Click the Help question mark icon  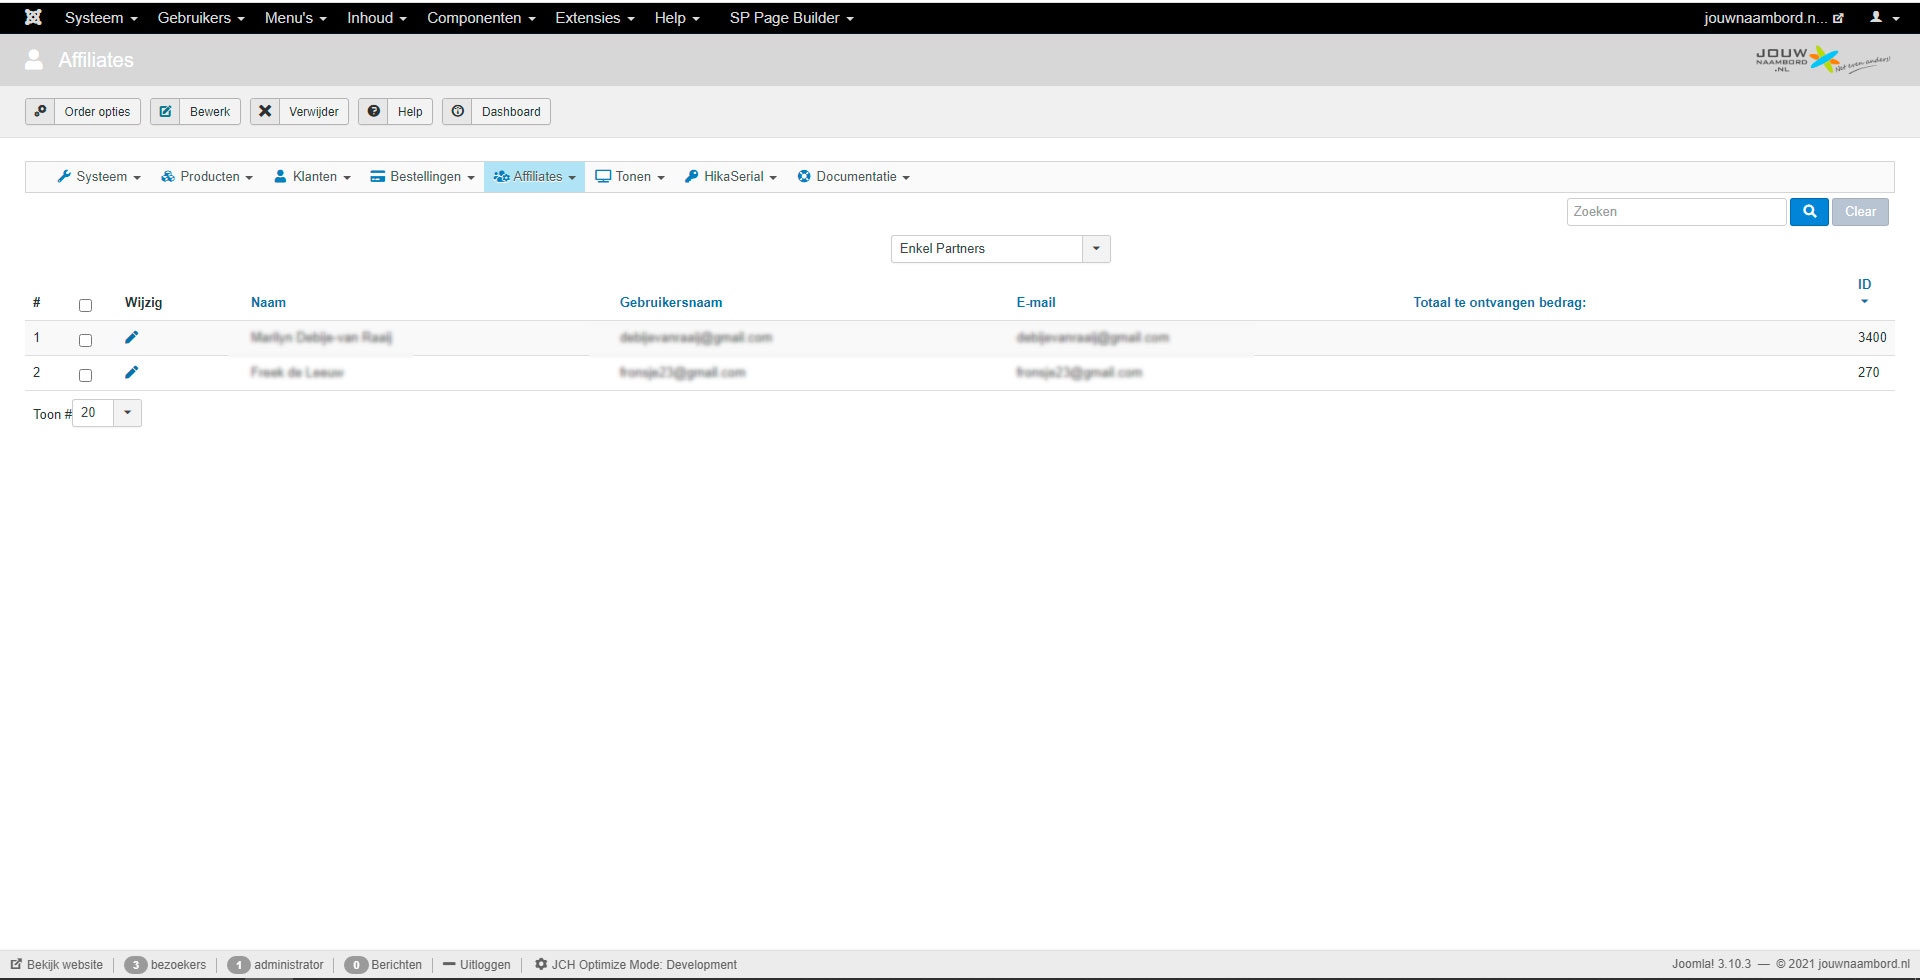click(374, 111)
